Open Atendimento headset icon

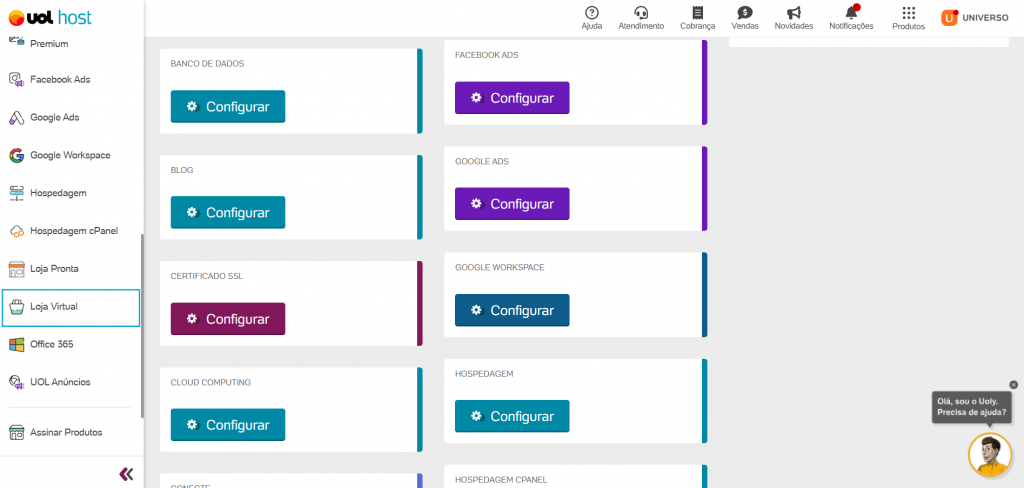point(641,12)
